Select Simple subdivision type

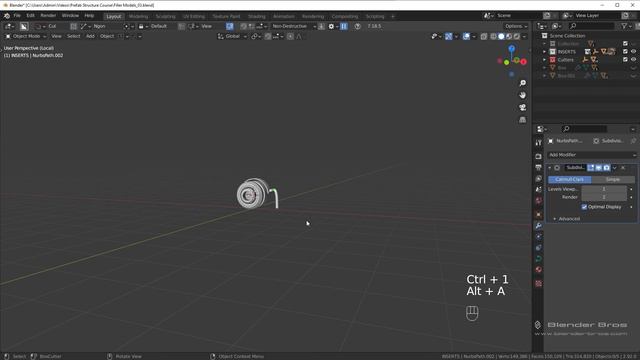pyautogui.click(x=613, y=180)
